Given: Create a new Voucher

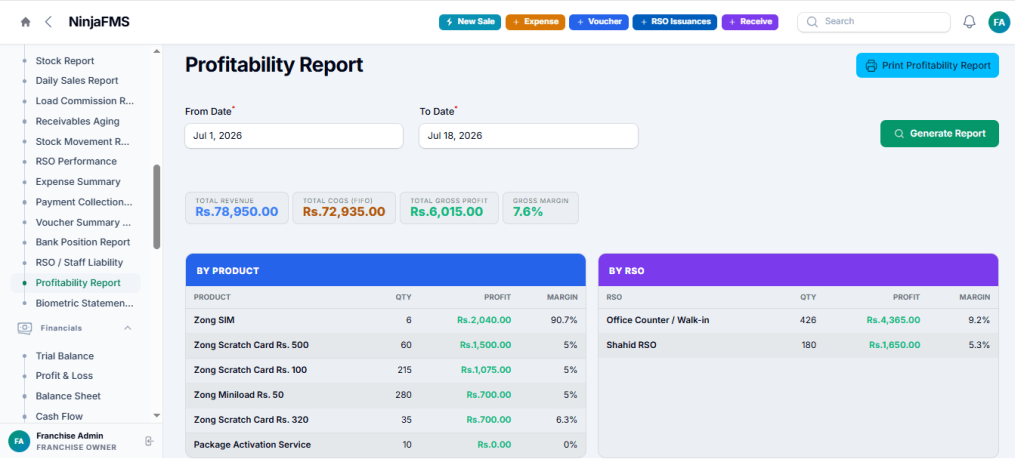Looking at the screenshot, I should (599, 22).
